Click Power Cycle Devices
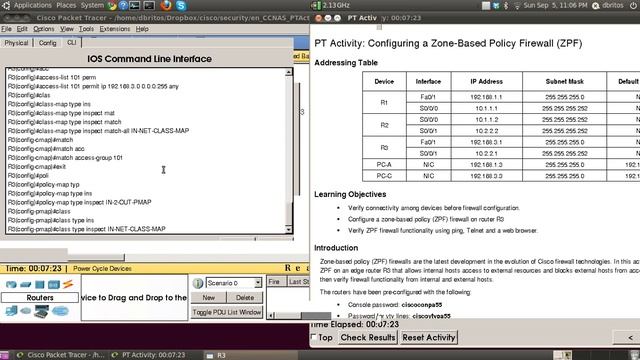The image size is (640, 360). coord(102,269)
